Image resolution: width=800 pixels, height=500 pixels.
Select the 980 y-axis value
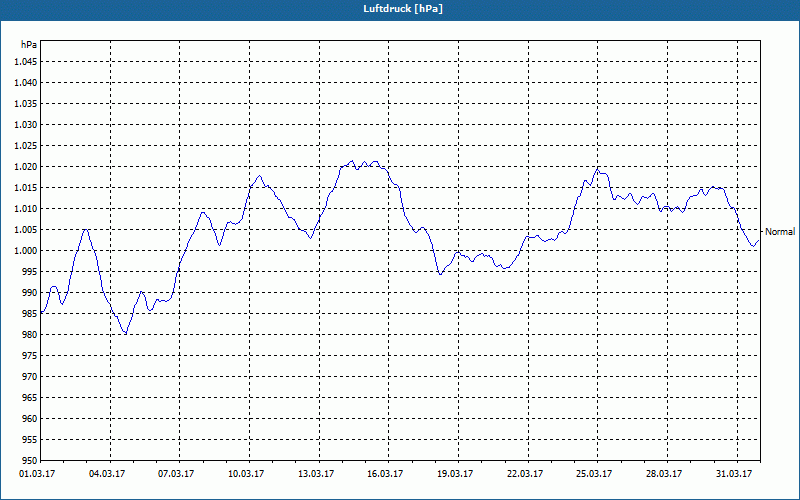[x=30, y=335]
